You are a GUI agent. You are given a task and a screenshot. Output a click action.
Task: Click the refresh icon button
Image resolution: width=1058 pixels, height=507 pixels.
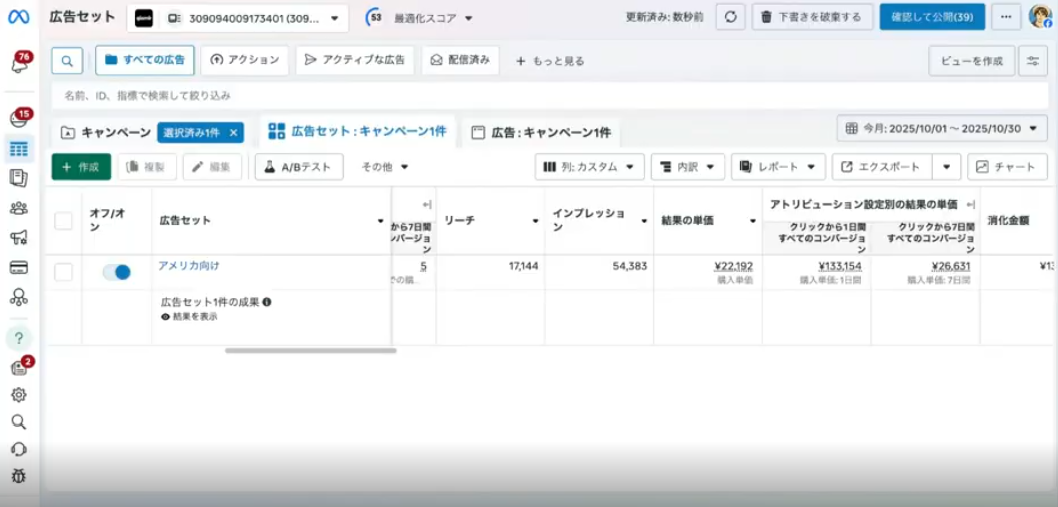pos(730,17)
